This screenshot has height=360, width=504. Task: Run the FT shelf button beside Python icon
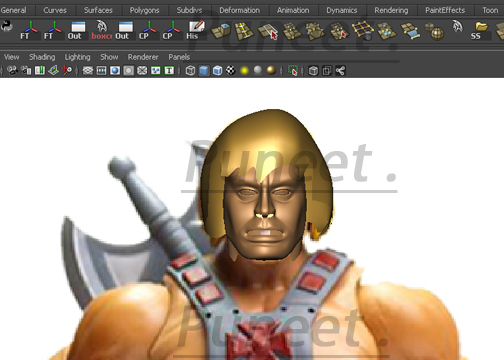[29, 30]
